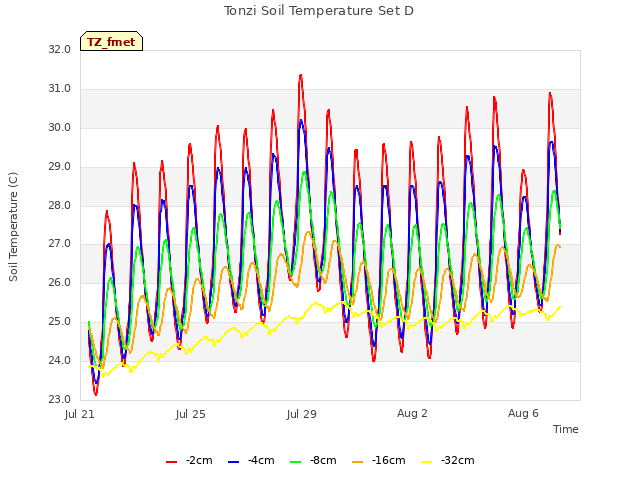Screen dimensions: 640x480
Task: Click the '-2cm' legend label
Action: pos(199,461)
